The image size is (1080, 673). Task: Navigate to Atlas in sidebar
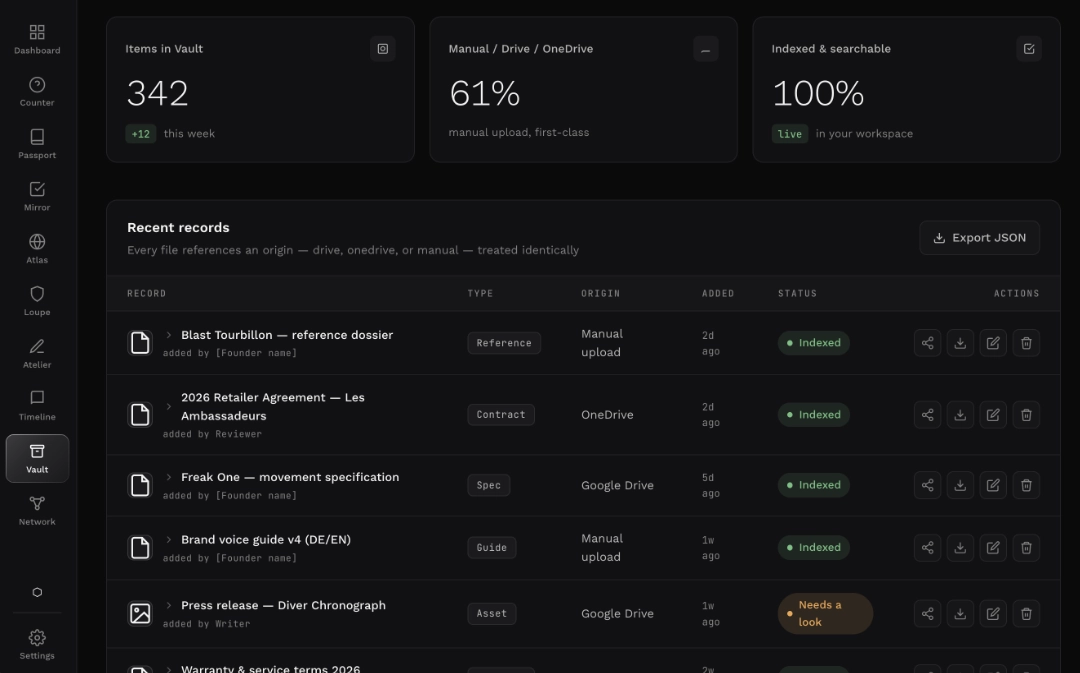37,249
